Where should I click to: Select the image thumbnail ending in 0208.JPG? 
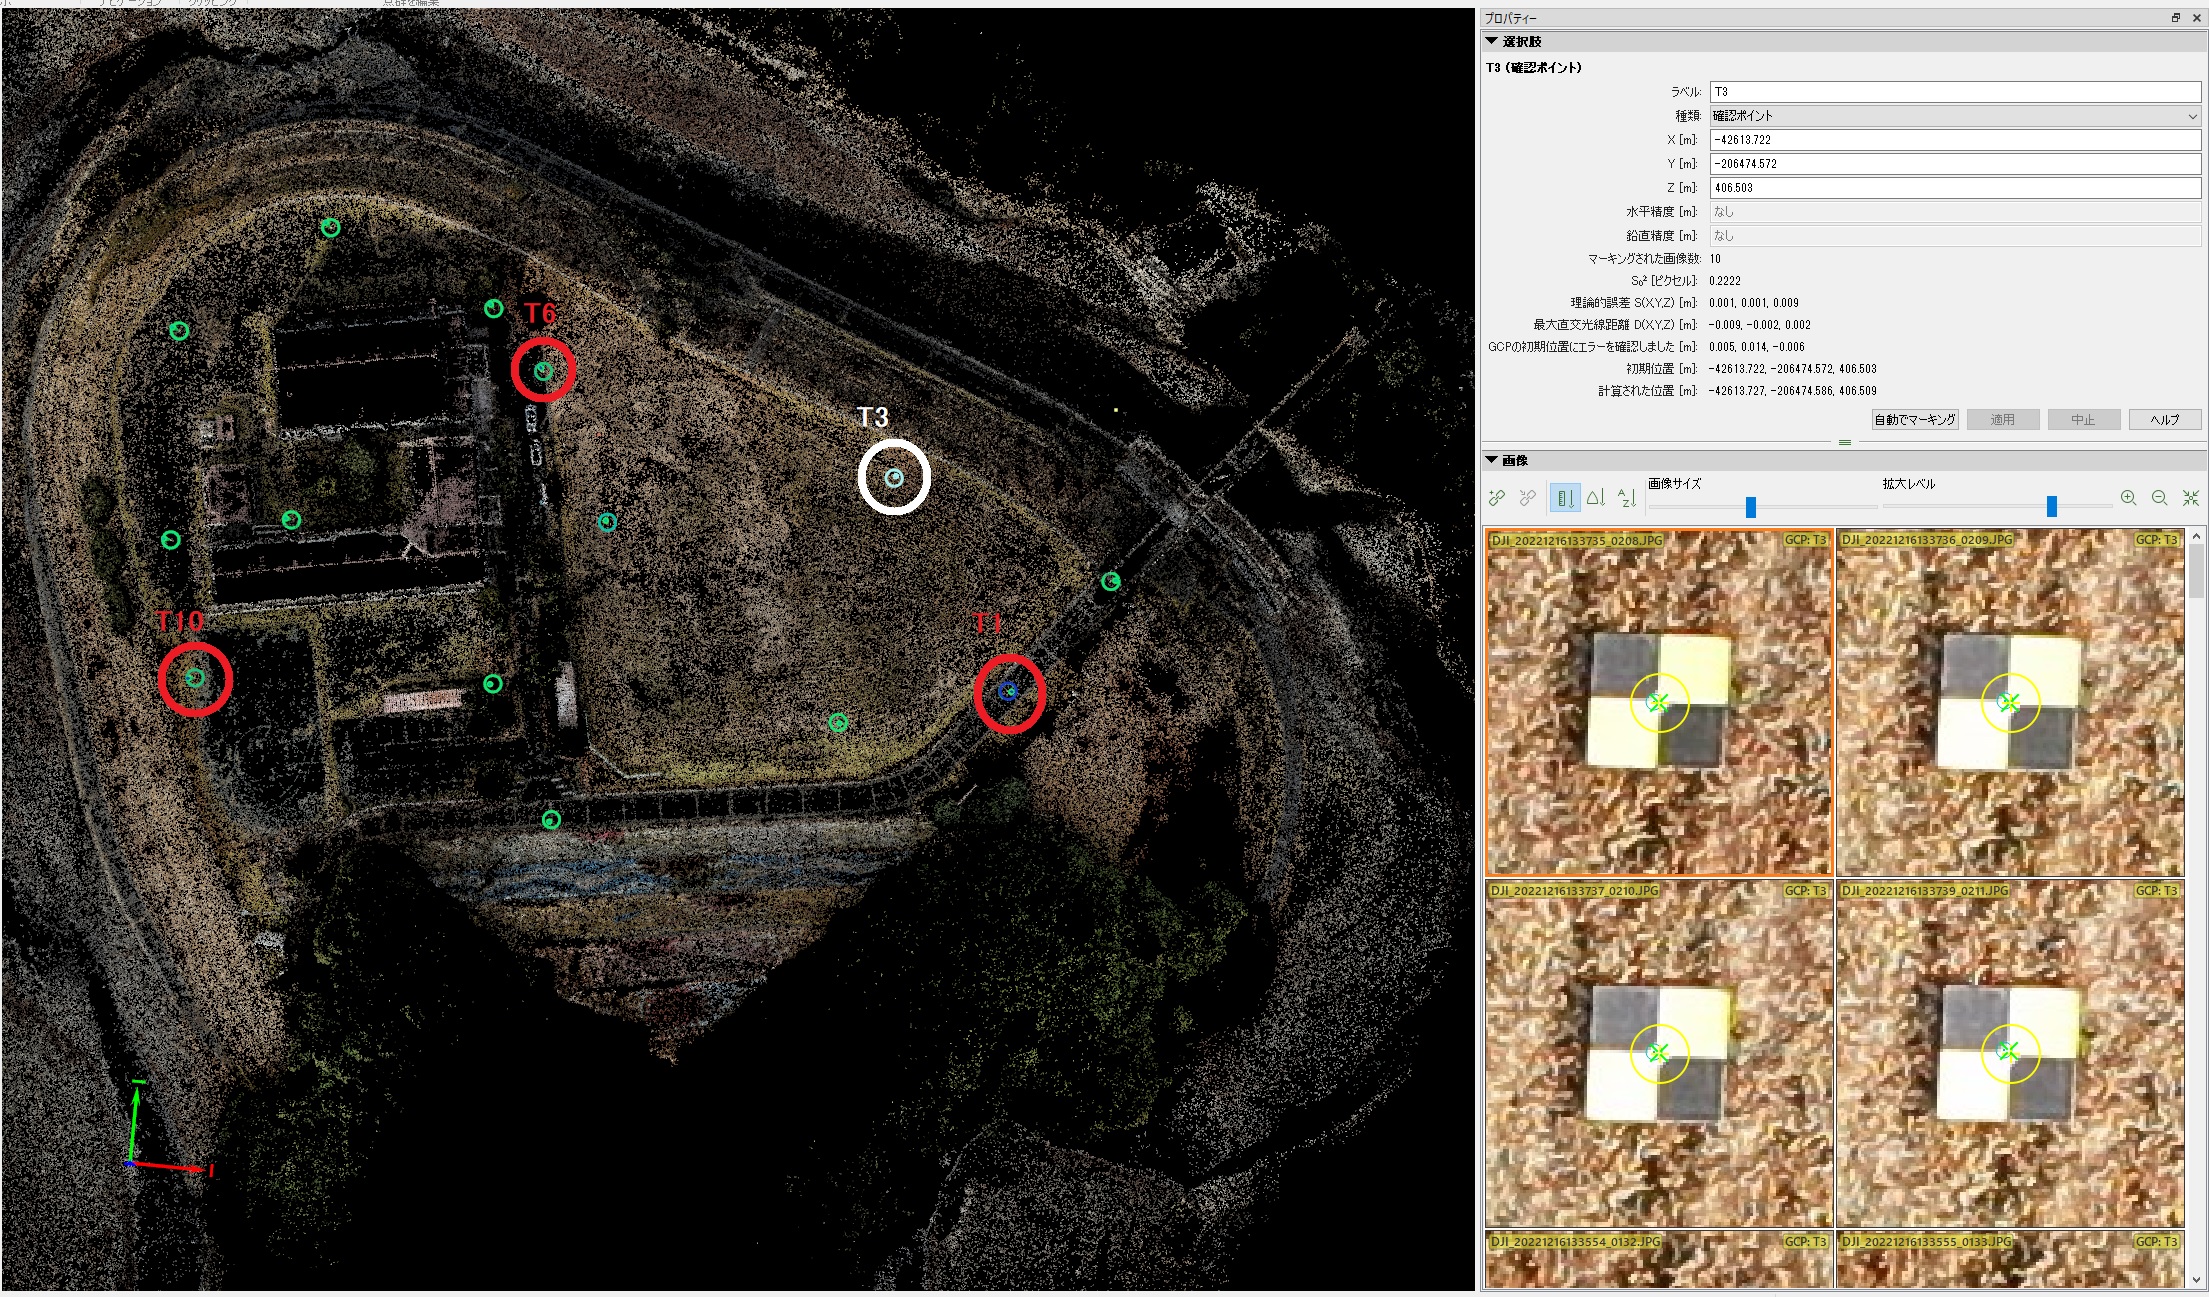click(x=1659, y=703)
